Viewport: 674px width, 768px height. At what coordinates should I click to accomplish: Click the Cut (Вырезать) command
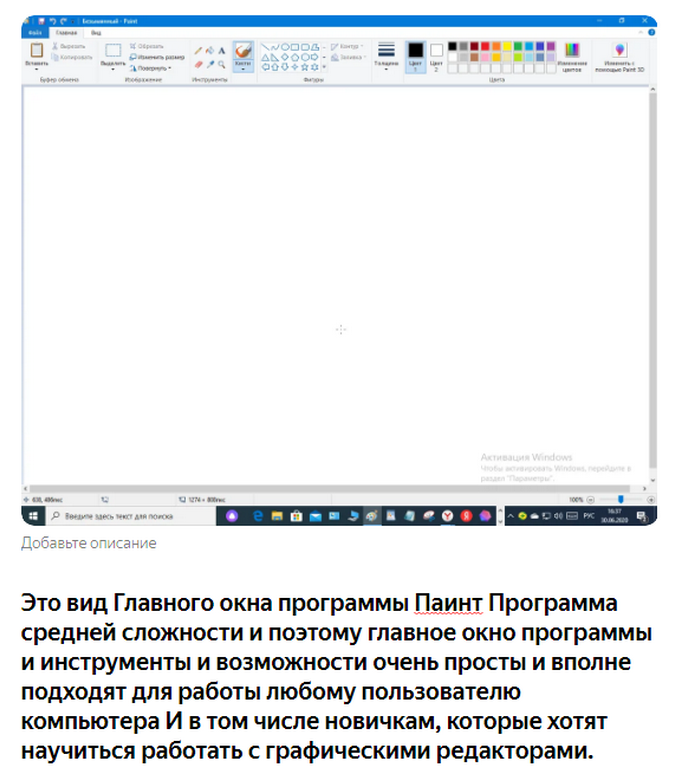coord(69,46)
